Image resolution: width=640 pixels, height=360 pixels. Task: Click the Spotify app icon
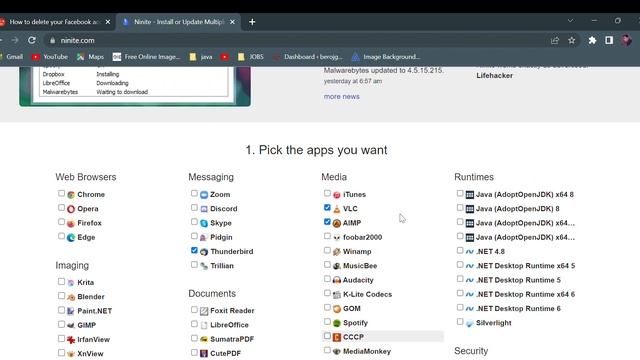(337, 323)
